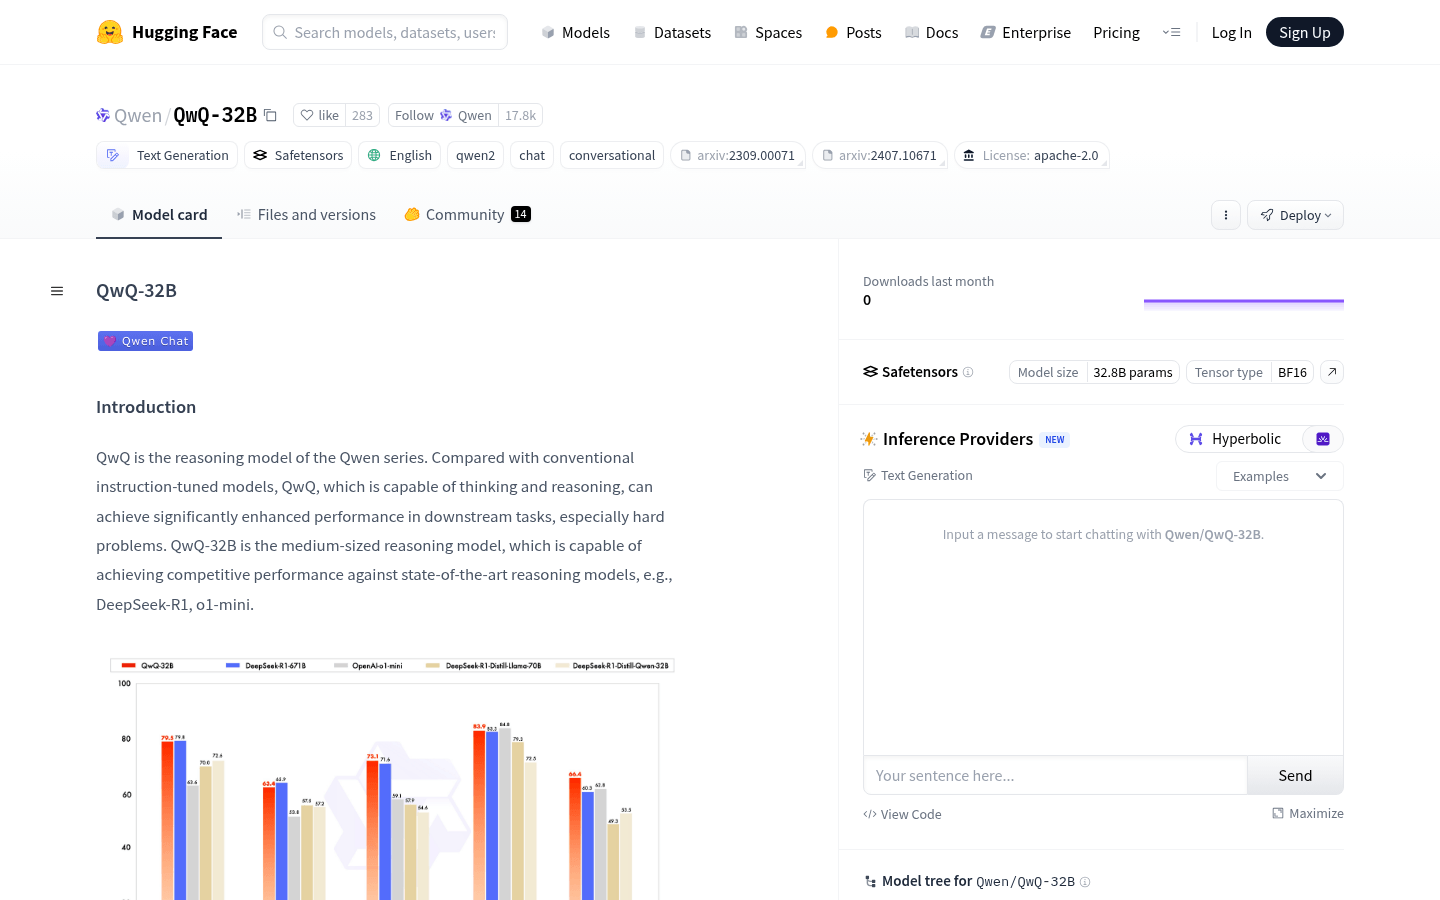
Task: Open the Enterprise nav item
Action: click(x=1026, y=32)
